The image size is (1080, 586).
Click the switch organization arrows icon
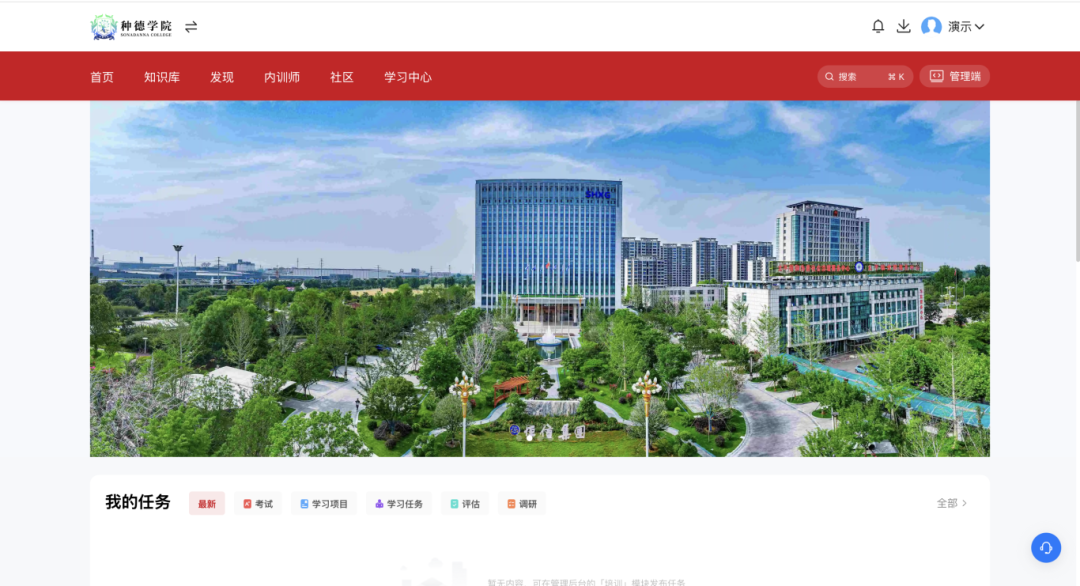pos(191,27)
